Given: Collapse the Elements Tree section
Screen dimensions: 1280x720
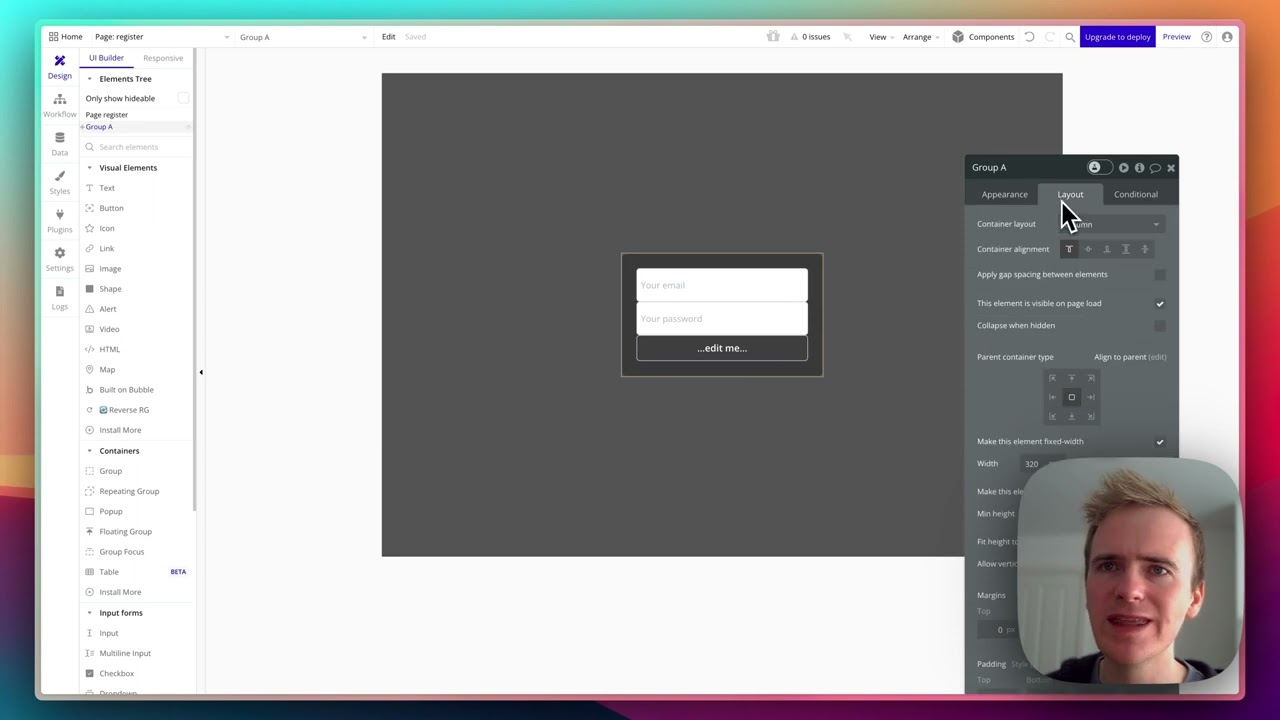Looking at the screenshot, I should pos(89,79).
